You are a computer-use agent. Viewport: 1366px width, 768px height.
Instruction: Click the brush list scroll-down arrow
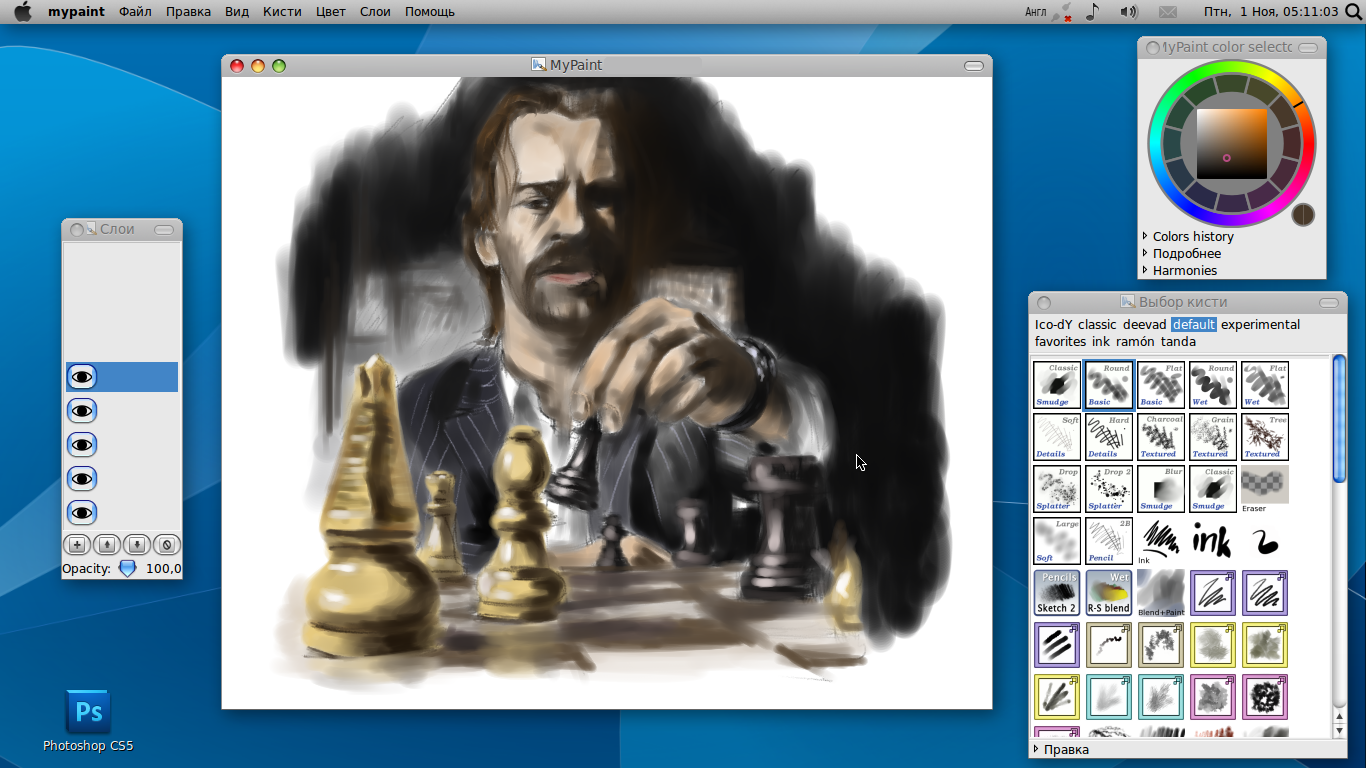[x=1339, y=732]
